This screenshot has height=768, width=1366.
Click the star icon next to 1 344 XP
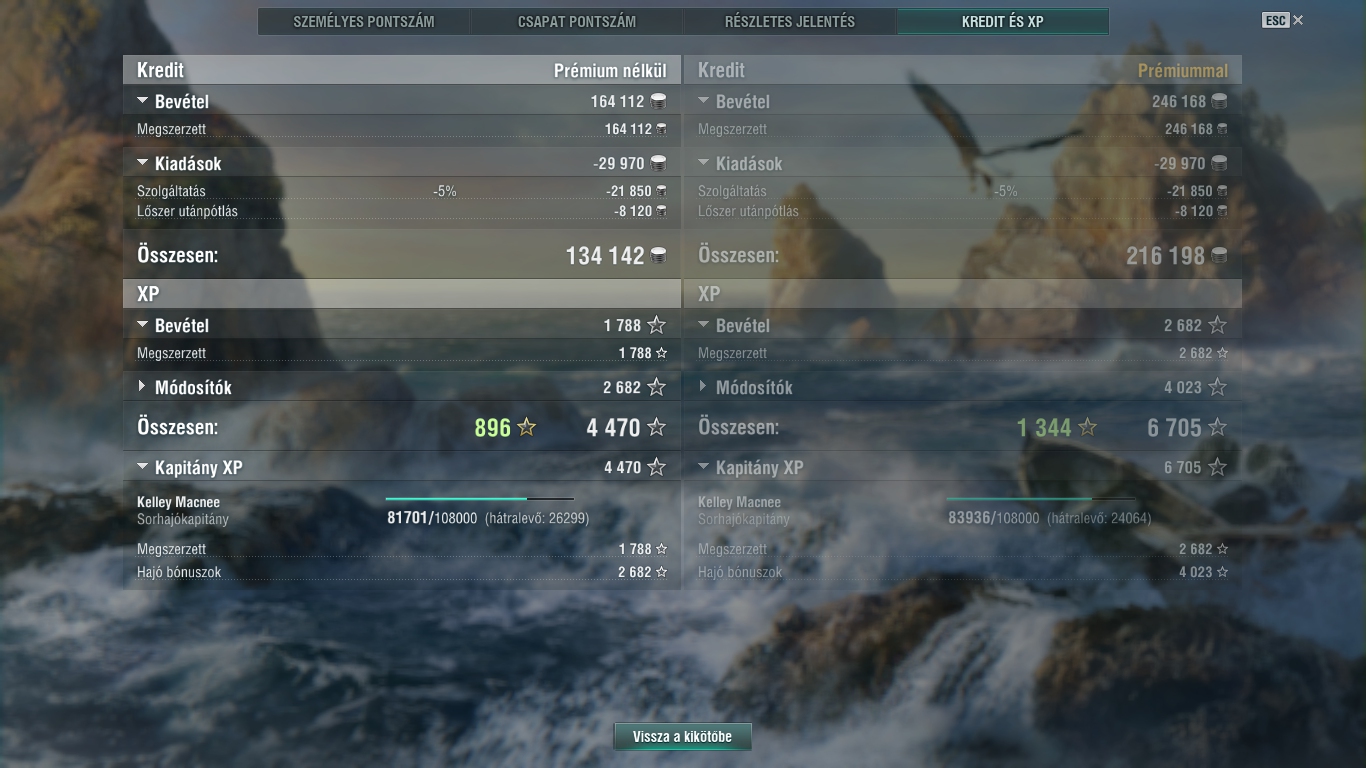[1087, 428]
